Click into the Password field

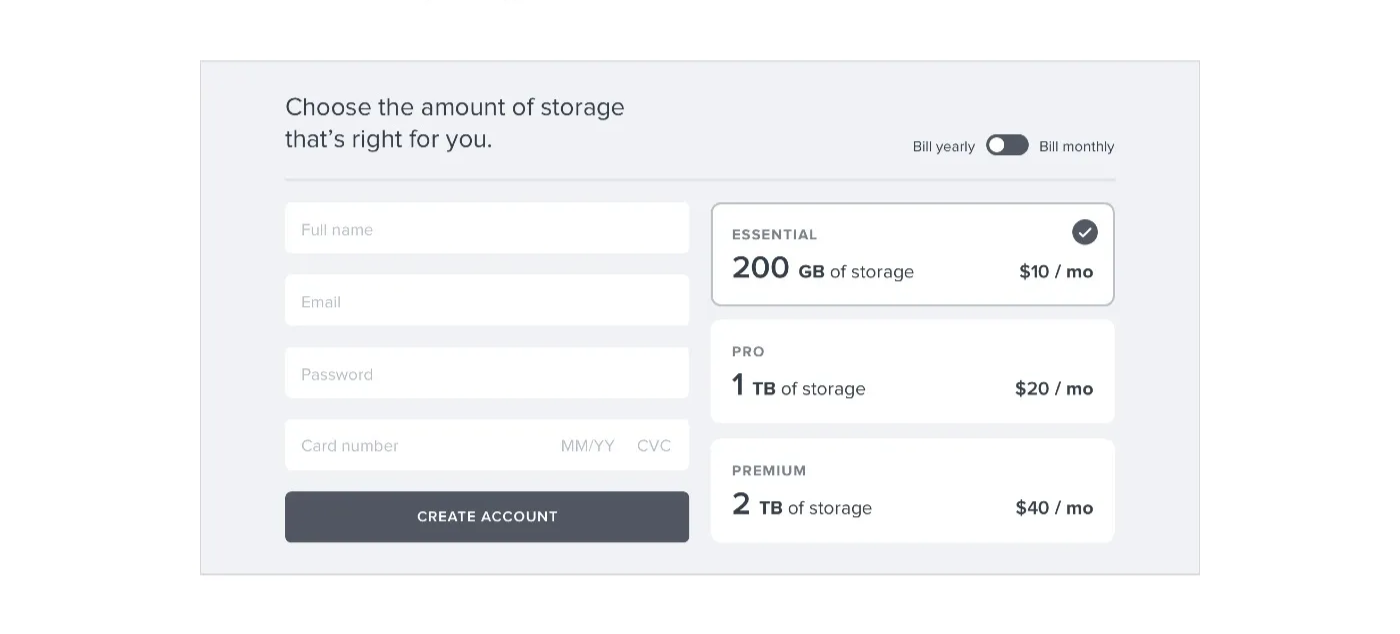[486, 374]
